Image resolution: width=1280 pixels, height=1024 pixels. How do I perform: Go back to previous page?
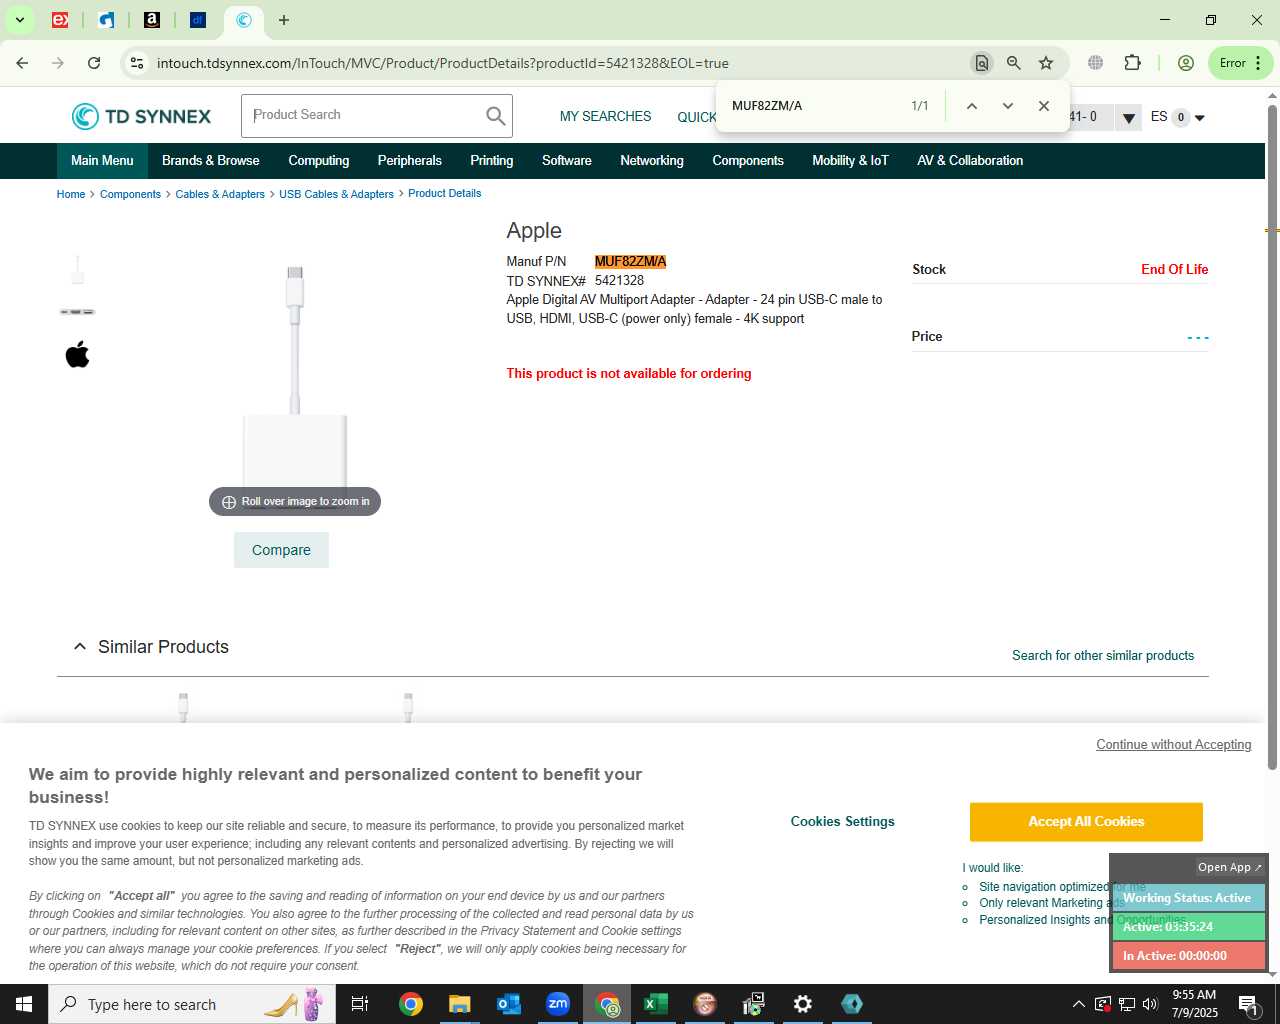click(x=22, y=63)
